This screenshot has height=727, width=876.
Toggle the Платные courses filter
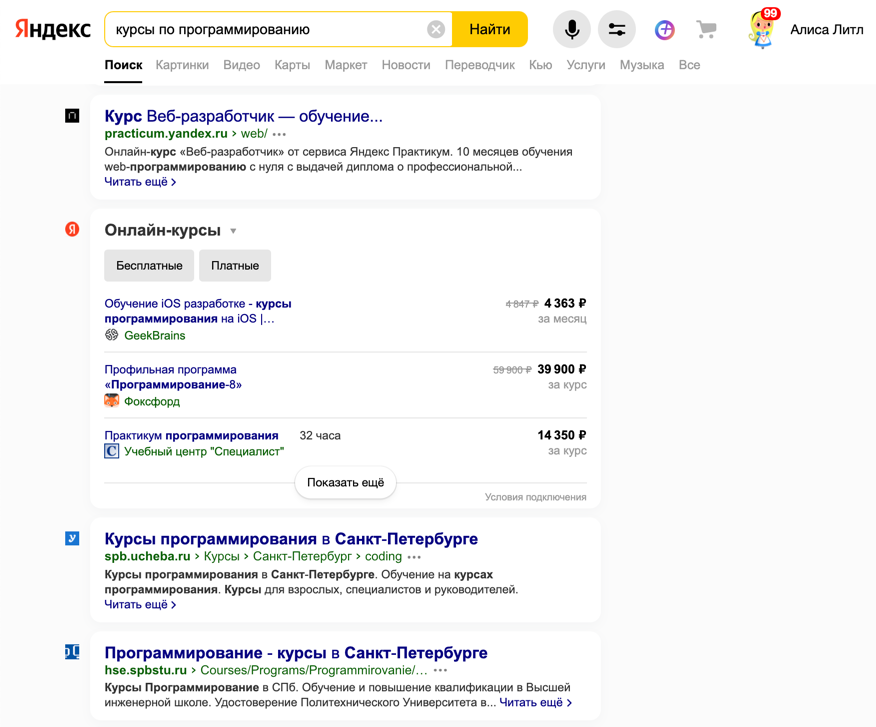pyautogui.click(x=235, y=266)
